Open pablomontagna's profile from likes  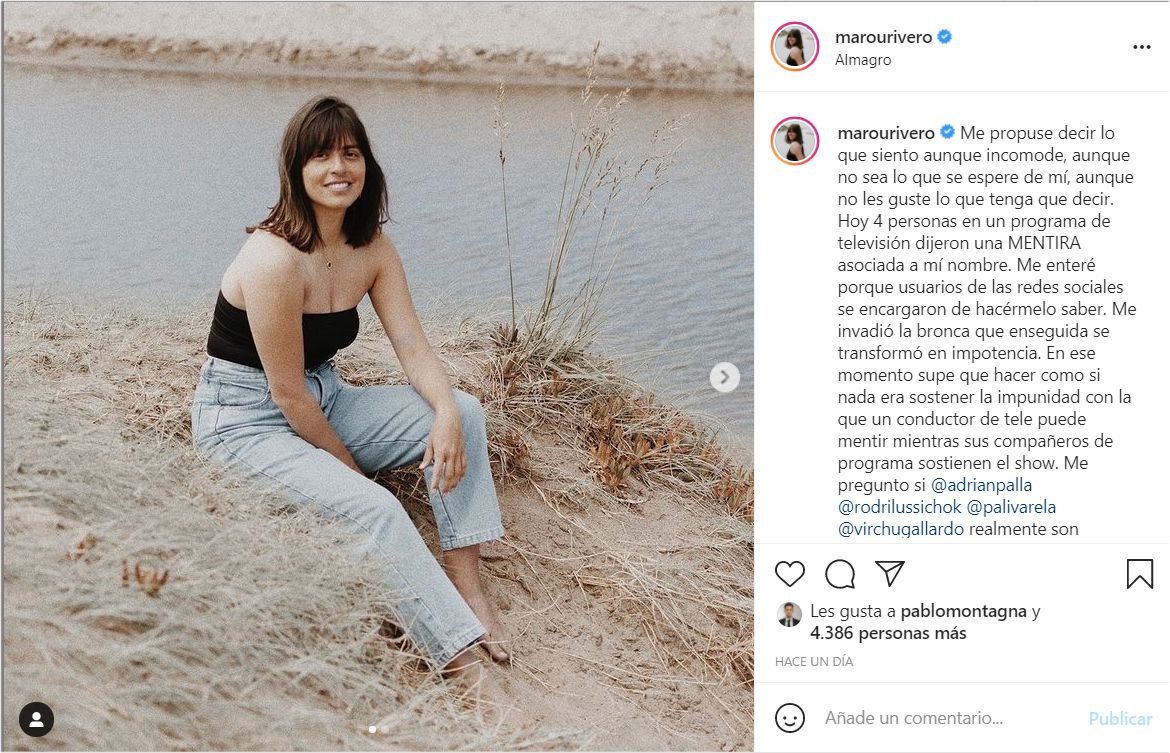tap(963, 611)
